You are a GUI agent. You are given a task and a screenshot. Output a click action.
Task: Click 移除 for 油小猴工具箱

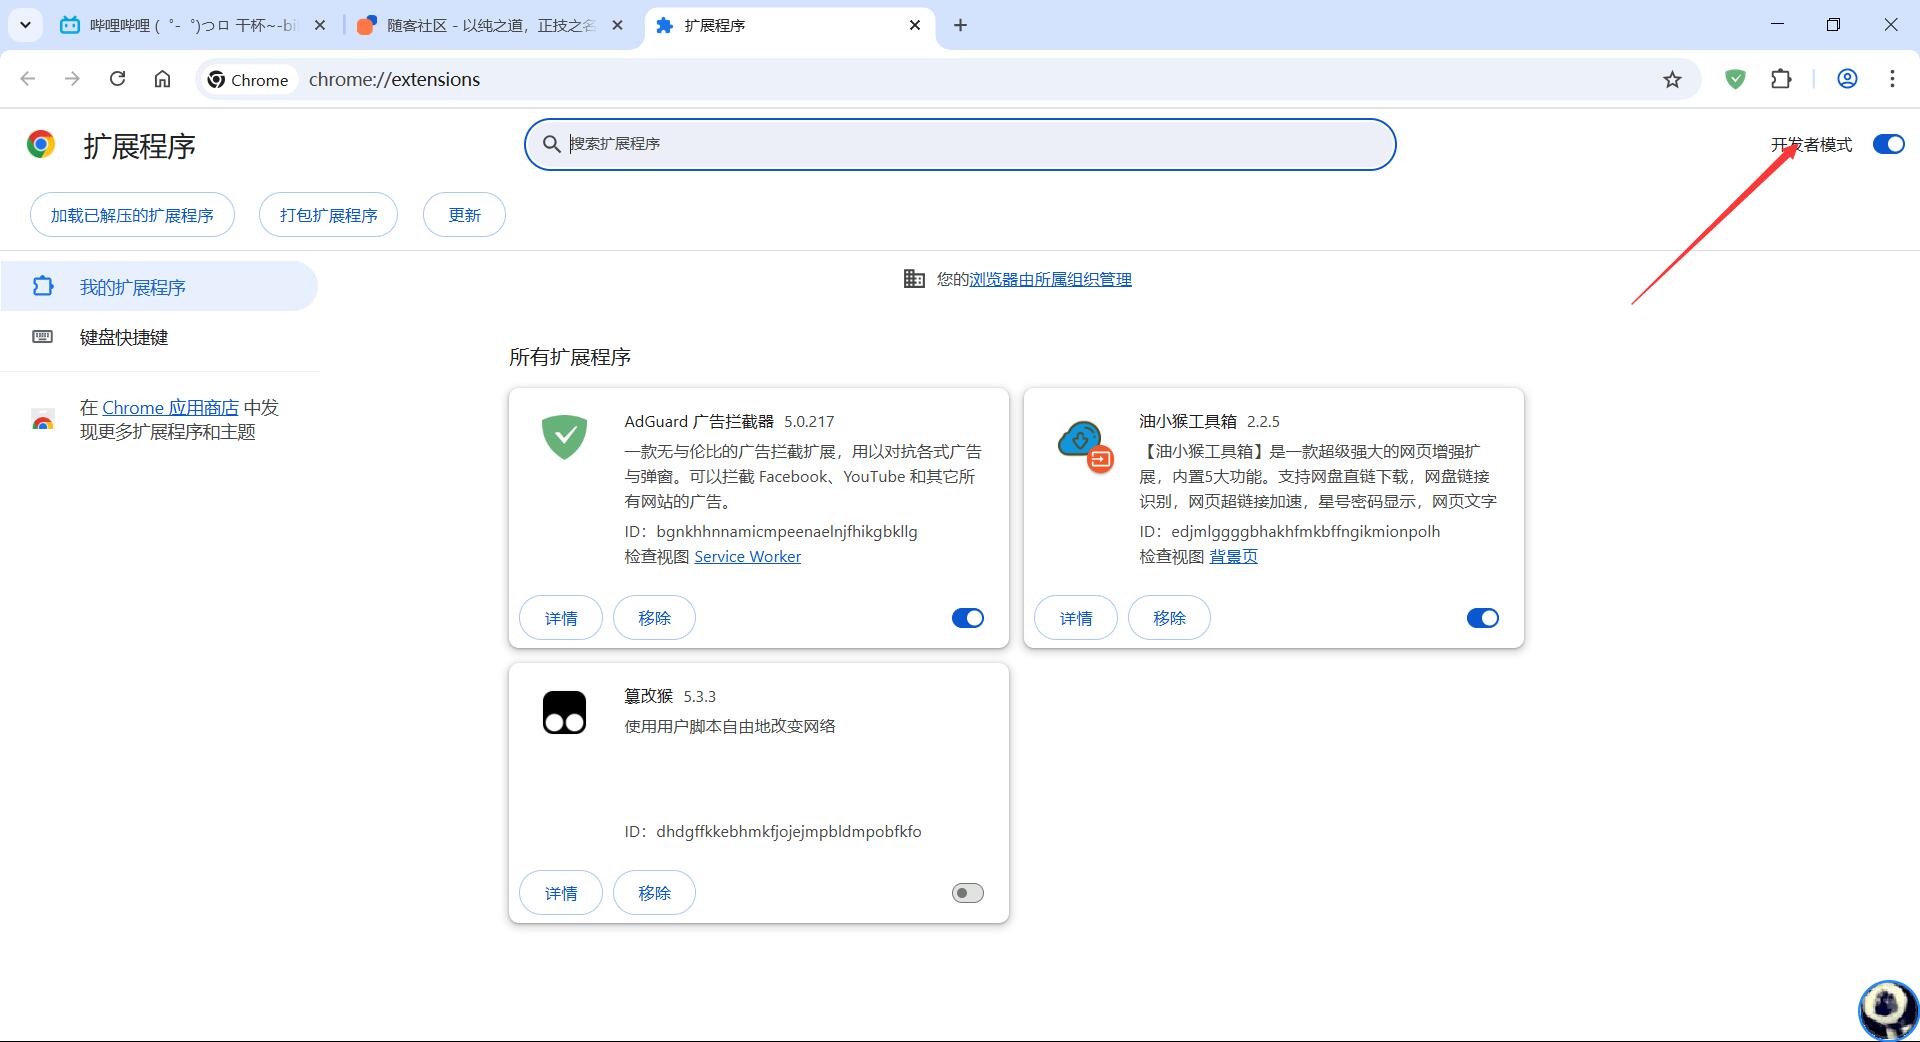click(1169, 618)
